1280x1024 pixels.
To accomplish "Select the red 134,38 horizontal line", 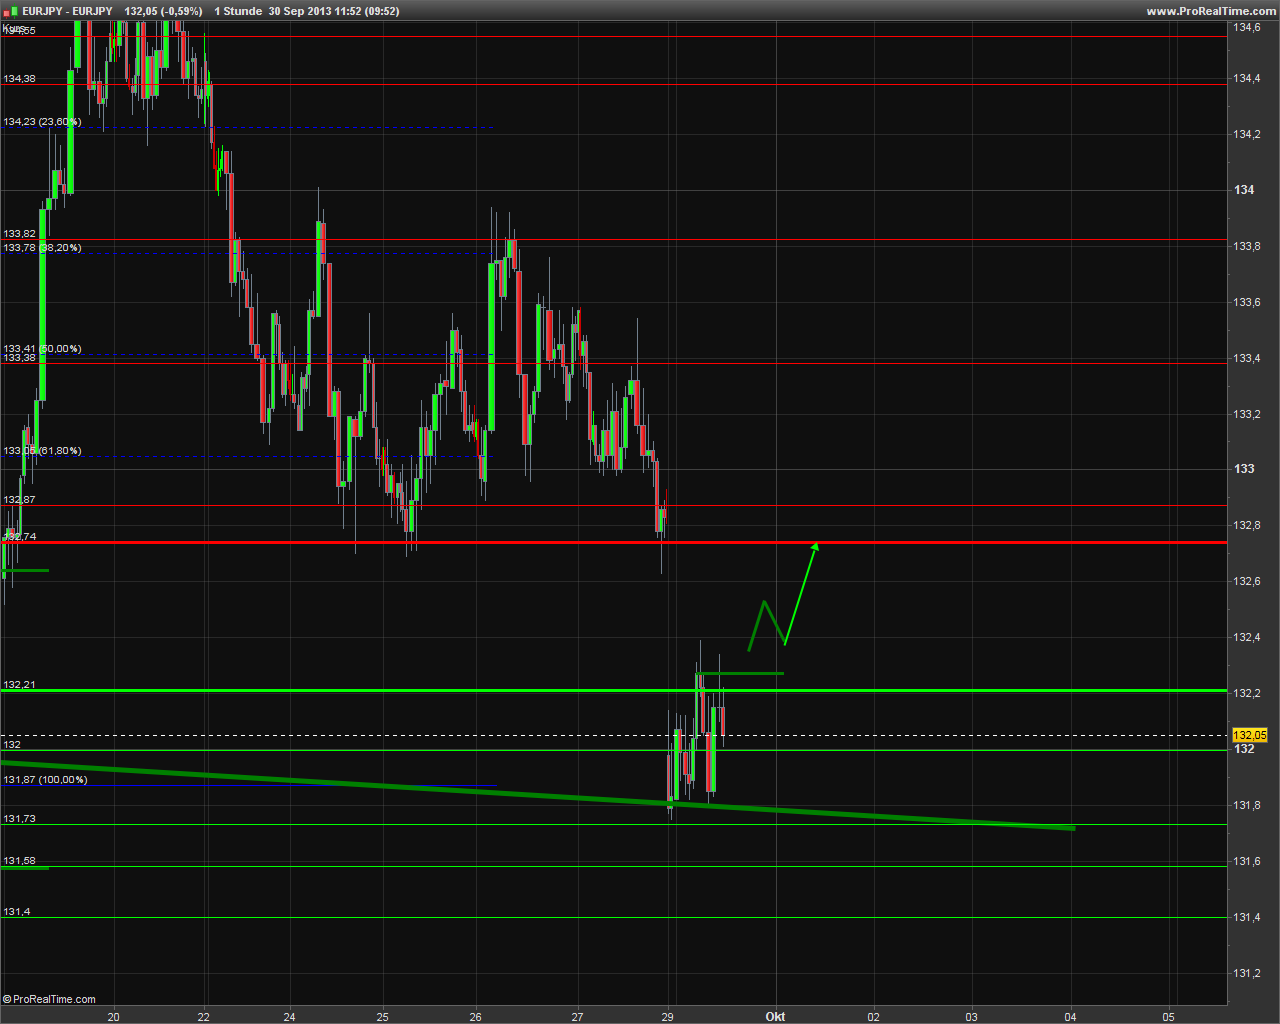I will [x=600, y=85].
